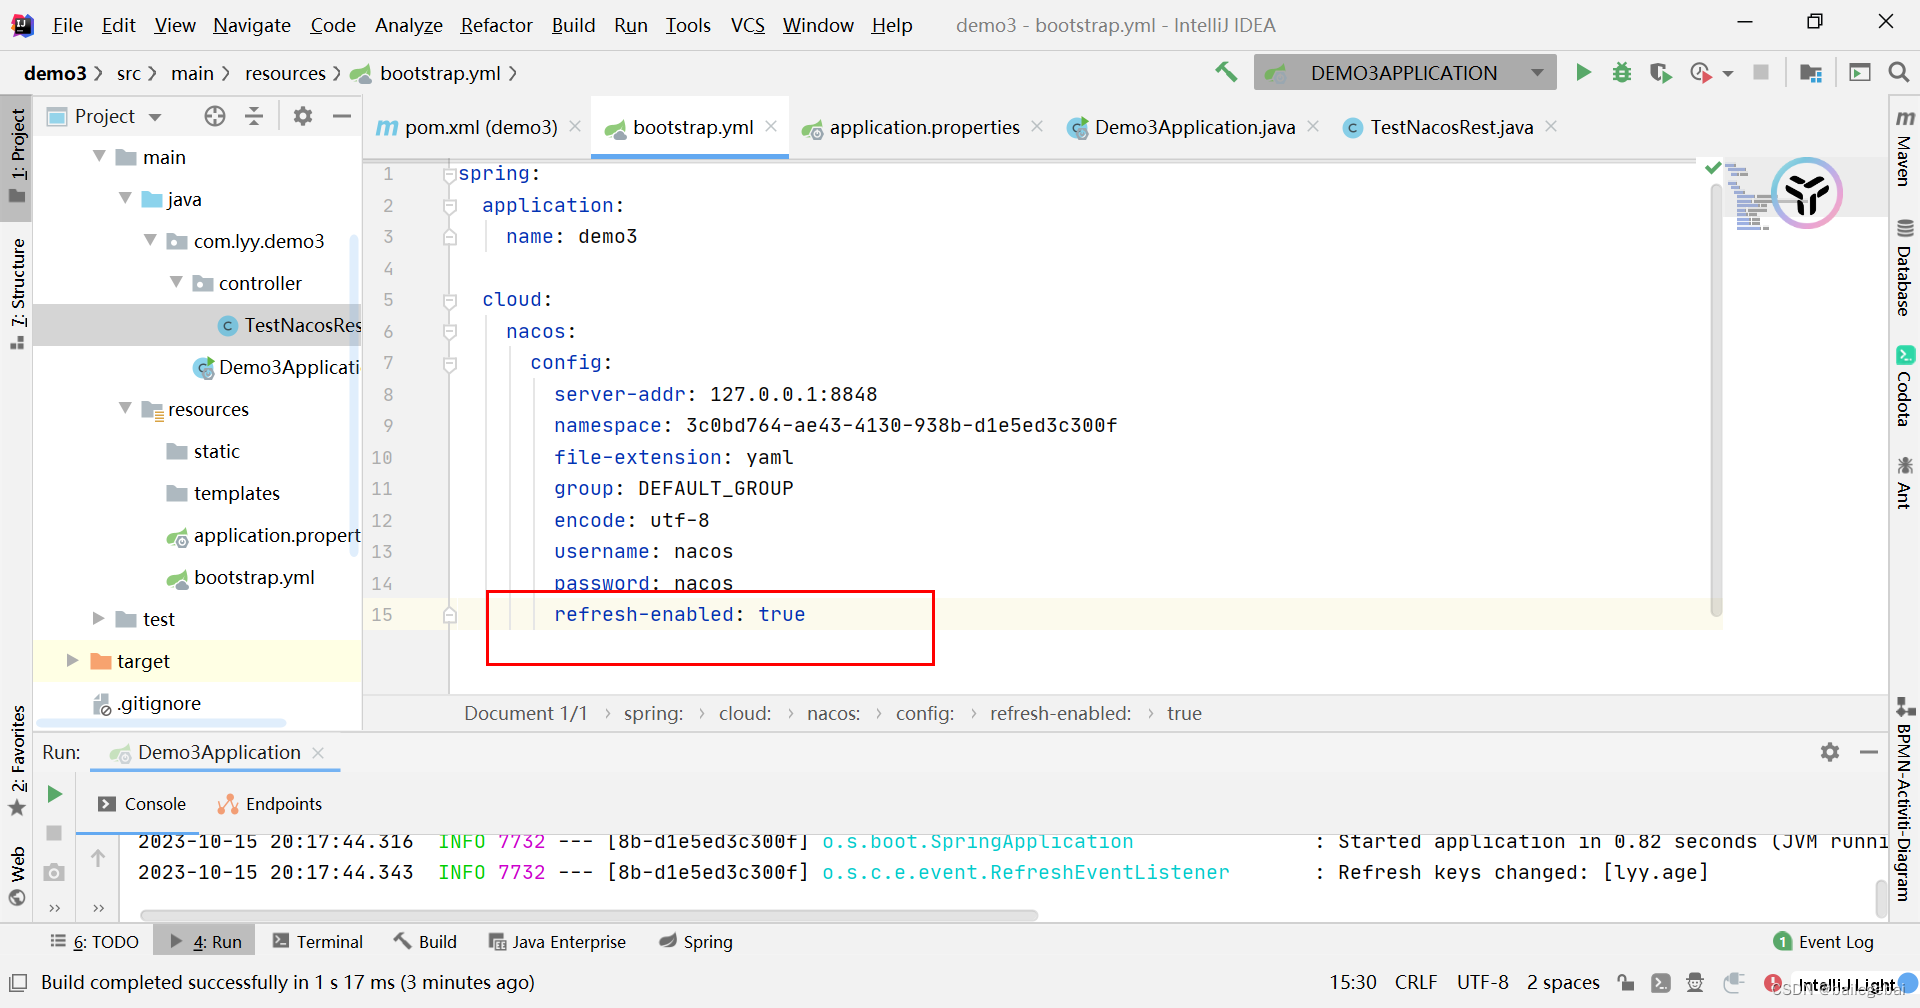Open the Java Enterprise tool window
This screenshot has width=1920, height=1008.
(557, 942)
